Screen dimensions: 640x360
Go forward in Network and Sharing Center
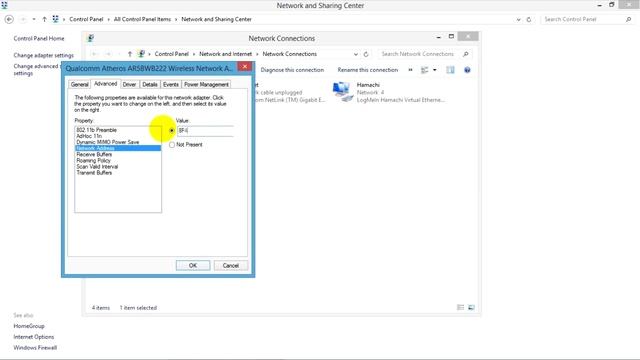click(23, 19)
